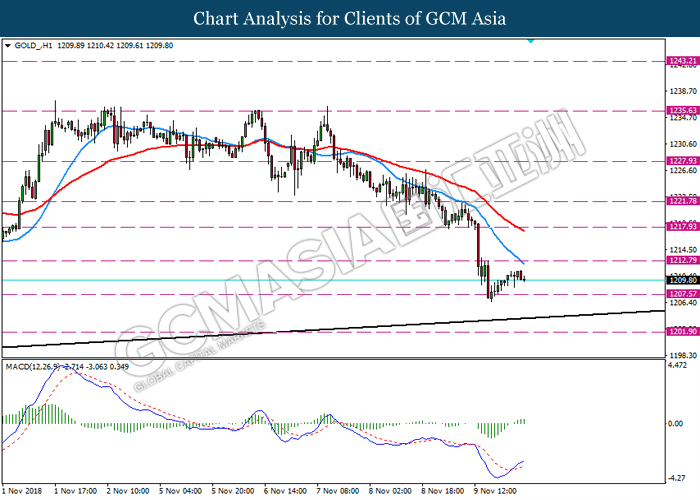Select the 1235.63 price level label

[683, 110]
